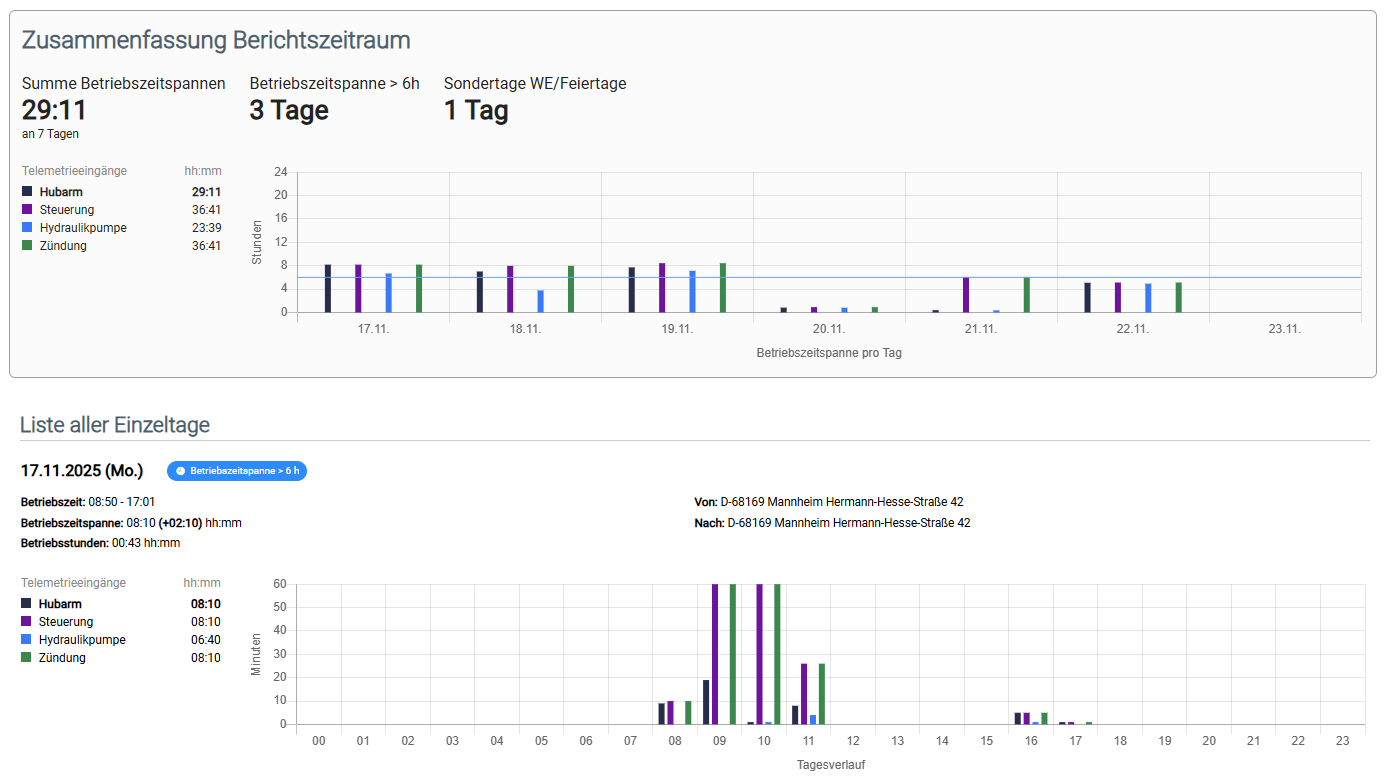Click the dark Hubarm legend square in summary

(x=27, y=192)
